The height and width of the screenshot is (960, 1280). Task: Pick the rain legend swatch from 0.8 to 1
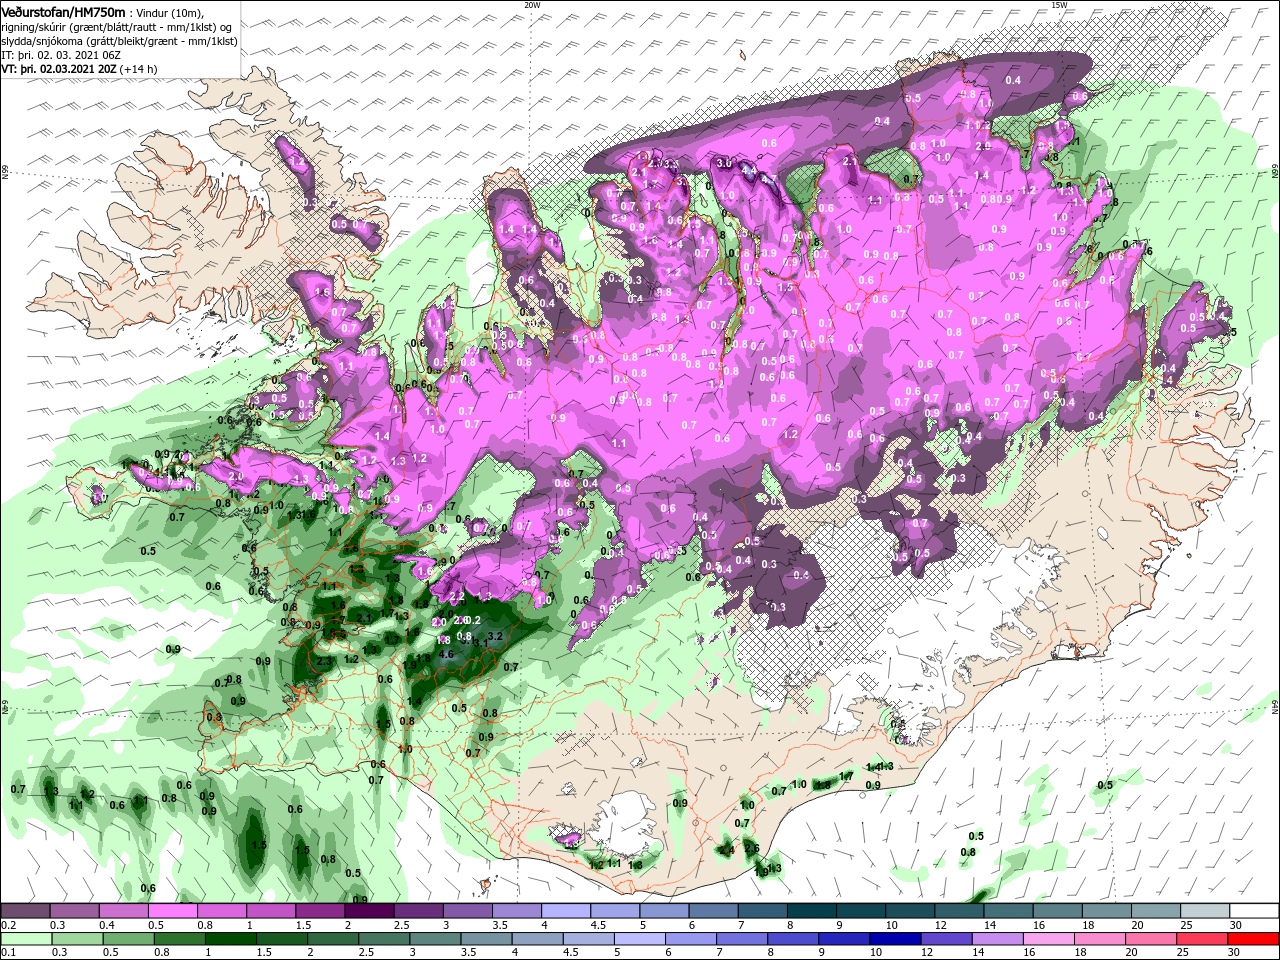(179, 939)
